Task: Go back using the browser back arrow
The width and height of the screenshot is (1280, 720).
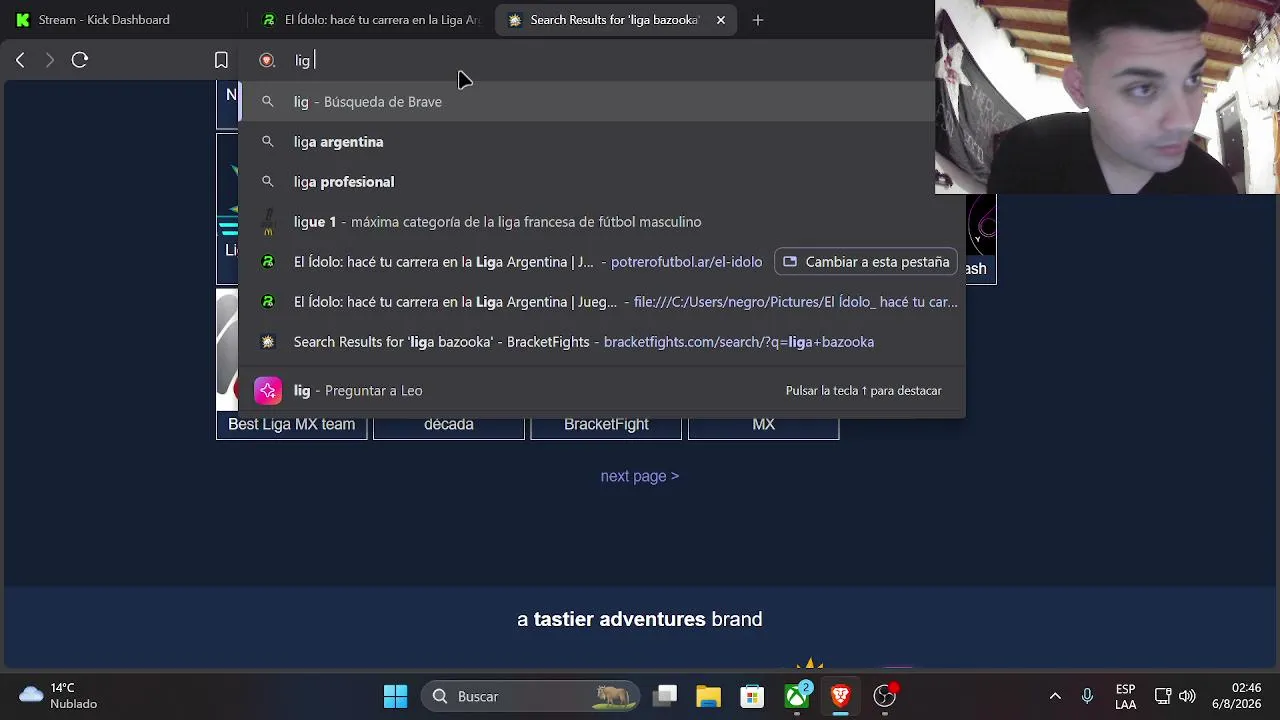Action: pos(20,60)
